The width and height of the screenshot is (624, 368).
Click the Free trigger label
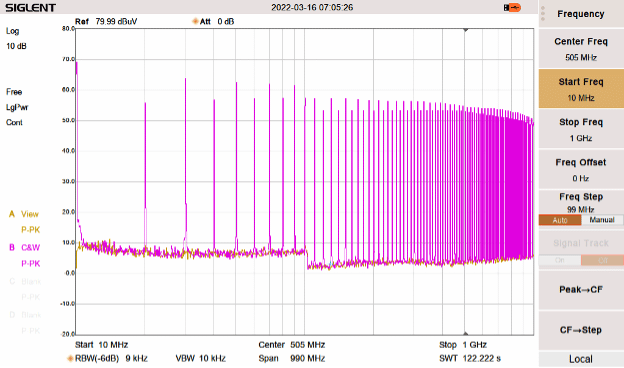[x=14, y=92]
